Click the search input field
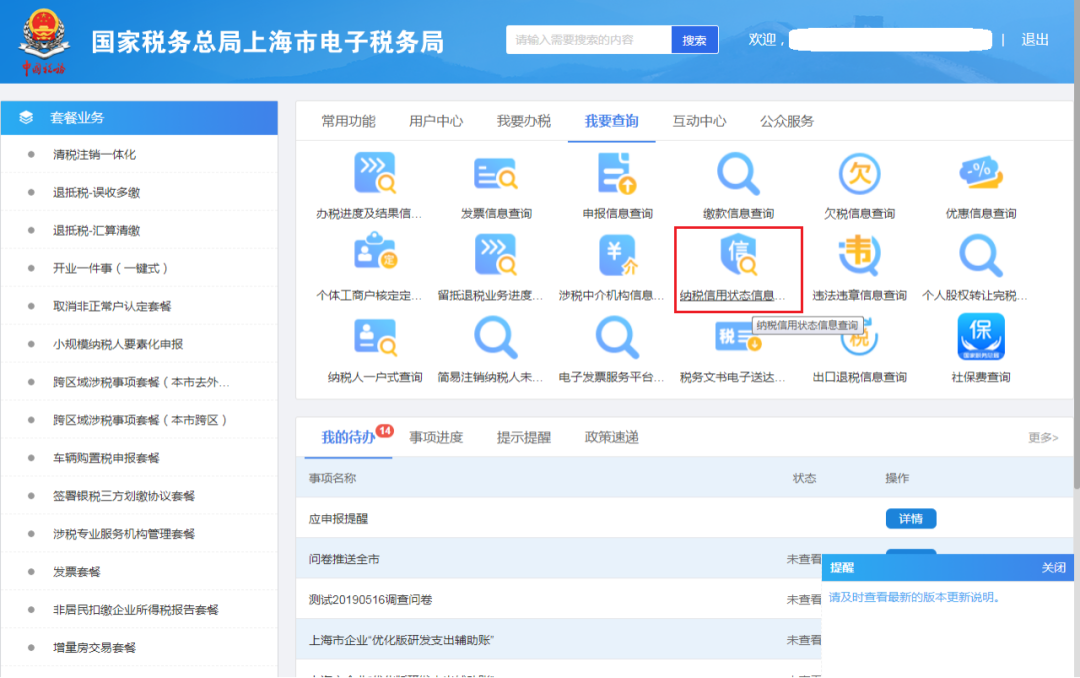Screen dimensions: 1080x678 (x=589, y=40)
